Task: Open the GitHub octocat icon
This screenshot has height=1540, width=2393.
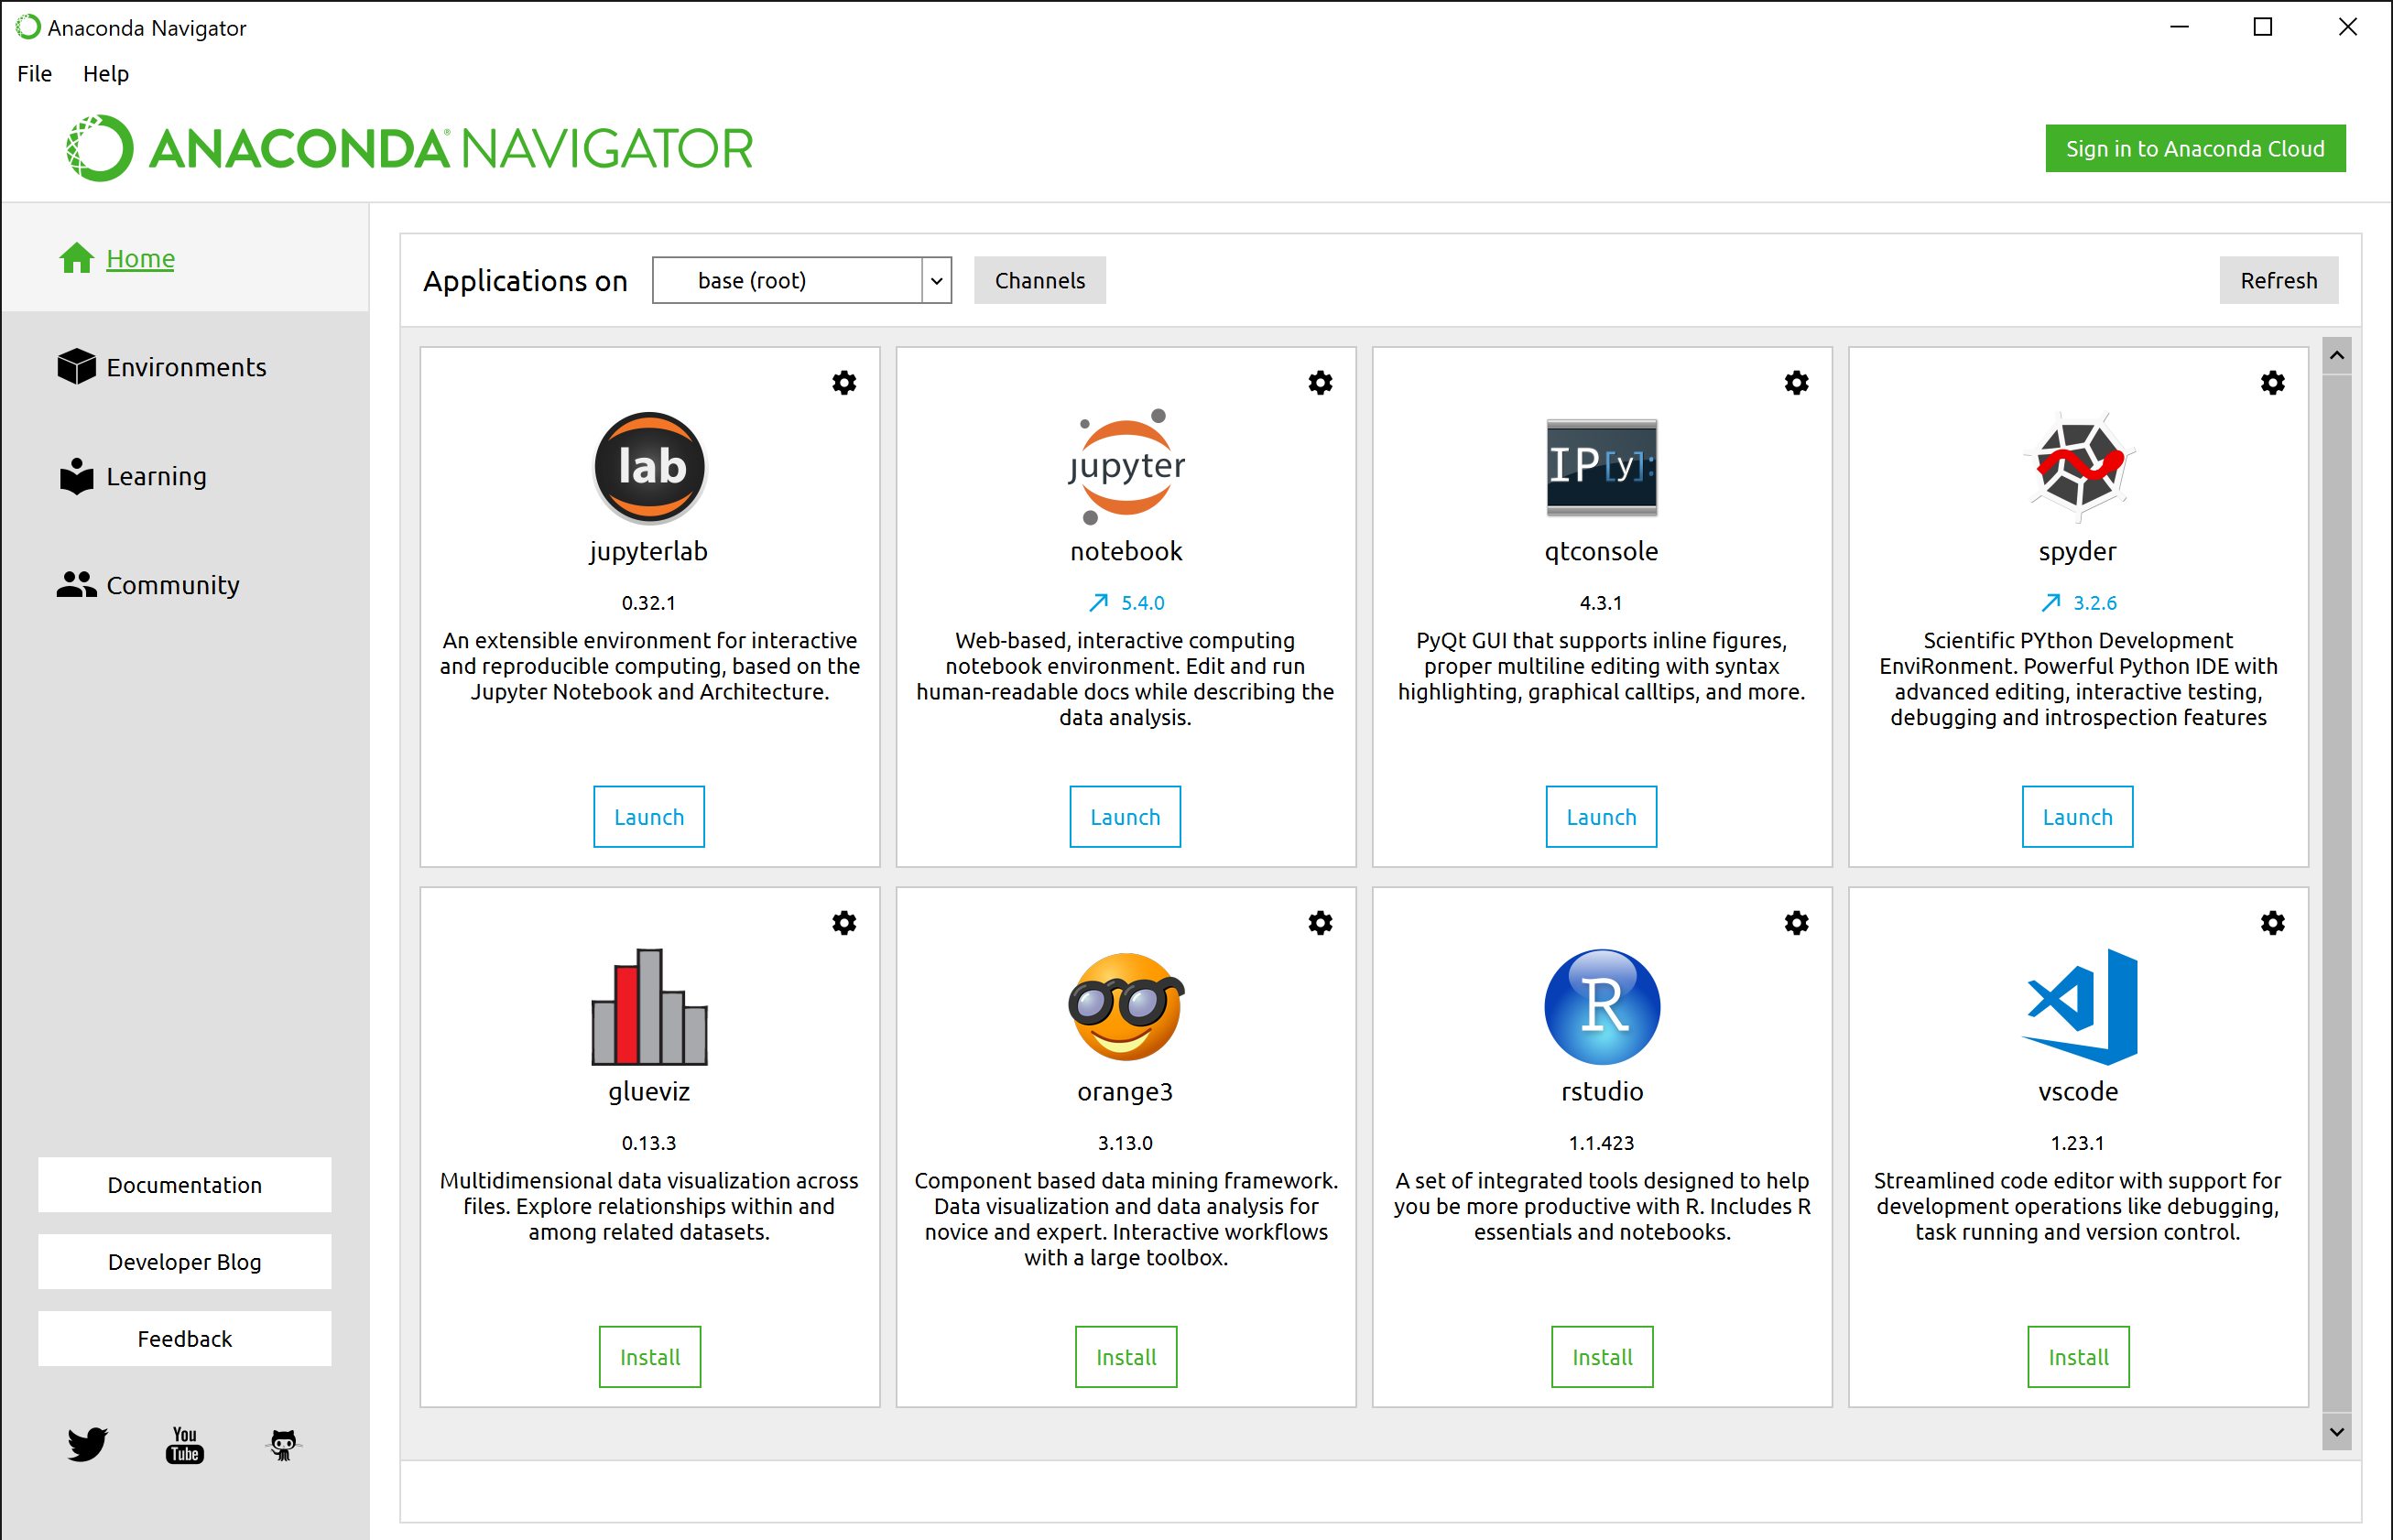Action: click(283, 1445)
